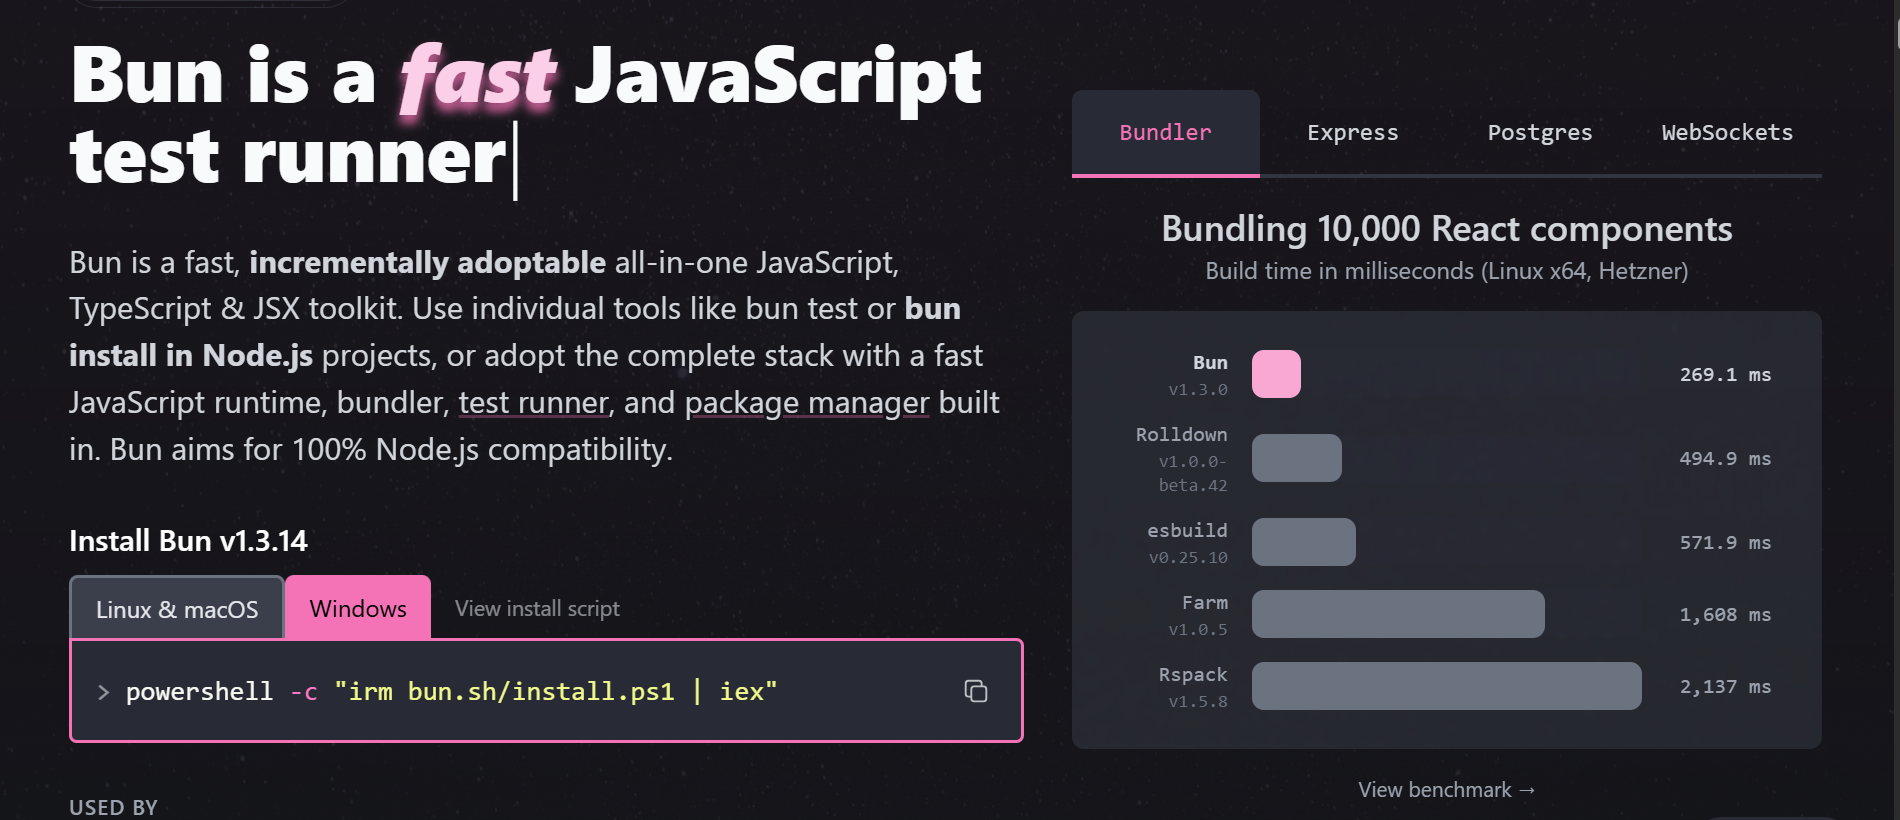Image resolution: width=1900 pixels, height=820 pixels.
Task: Click the 'Bundling 10,000 React components' title
Action: click(1447, 229)
